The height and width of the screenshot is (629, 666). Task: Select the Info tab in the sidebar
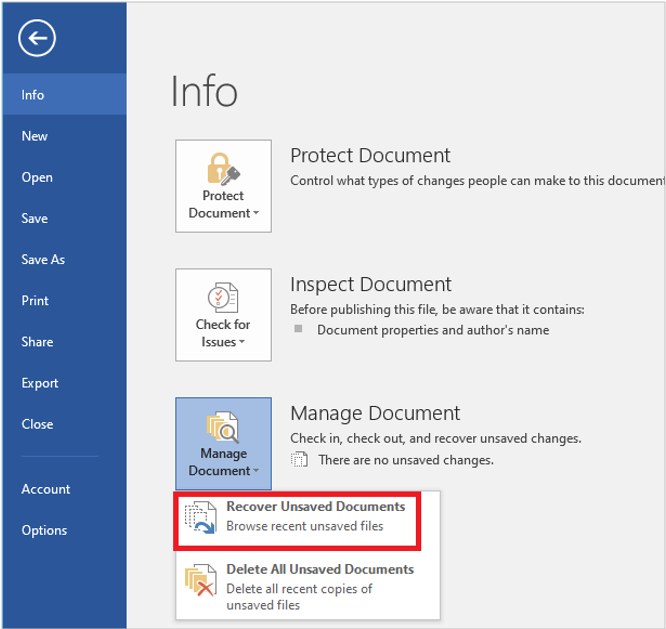65,94
